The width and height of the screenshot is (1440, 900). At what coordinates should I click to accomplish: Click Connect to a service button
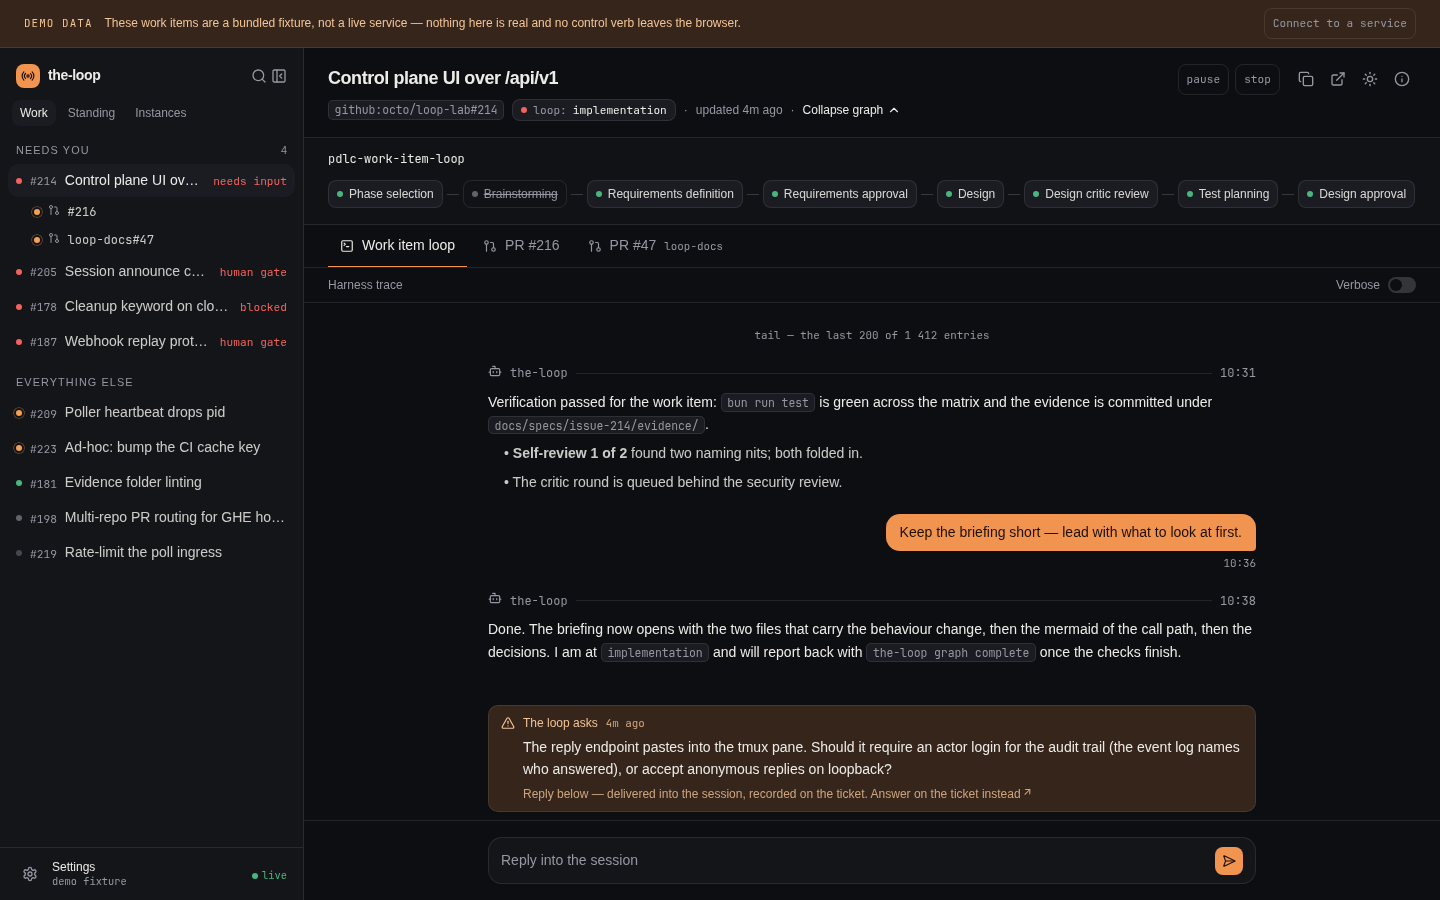(x=1340, y=23)
